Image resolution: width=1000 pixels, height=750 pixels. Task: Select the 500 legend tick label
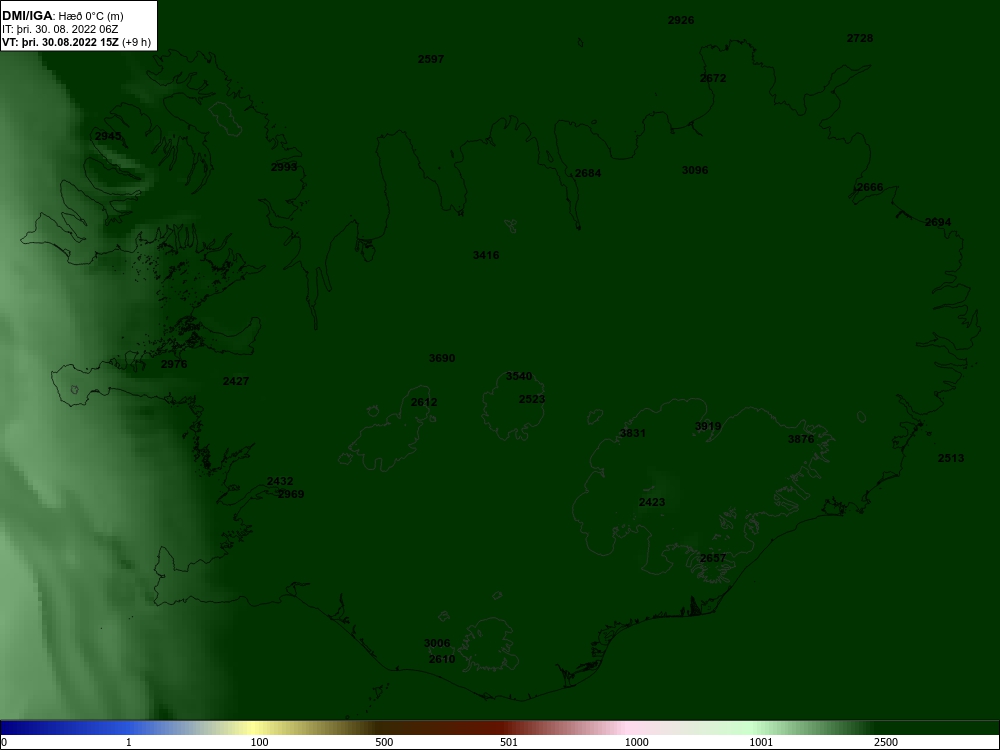384,742
